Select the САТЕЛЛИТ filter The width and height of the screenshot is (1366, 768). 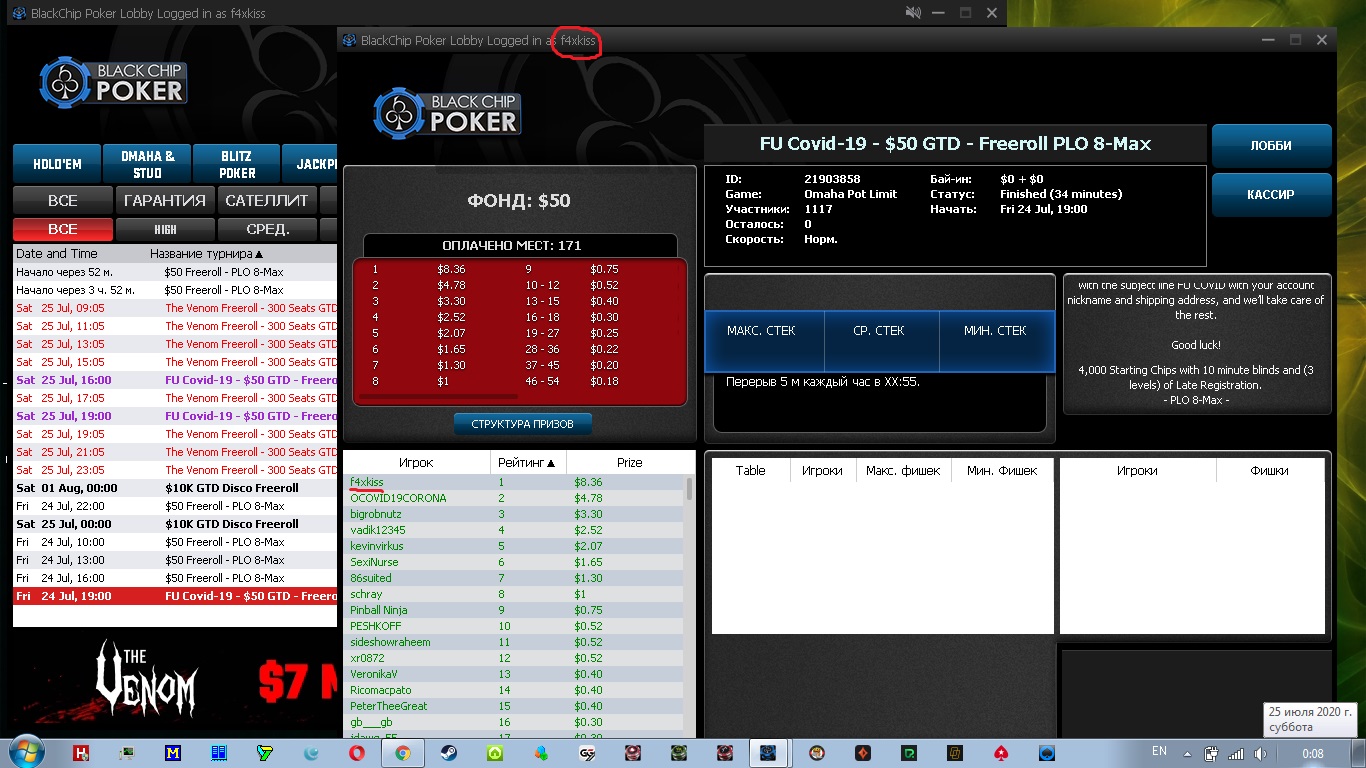pos(266,200)
